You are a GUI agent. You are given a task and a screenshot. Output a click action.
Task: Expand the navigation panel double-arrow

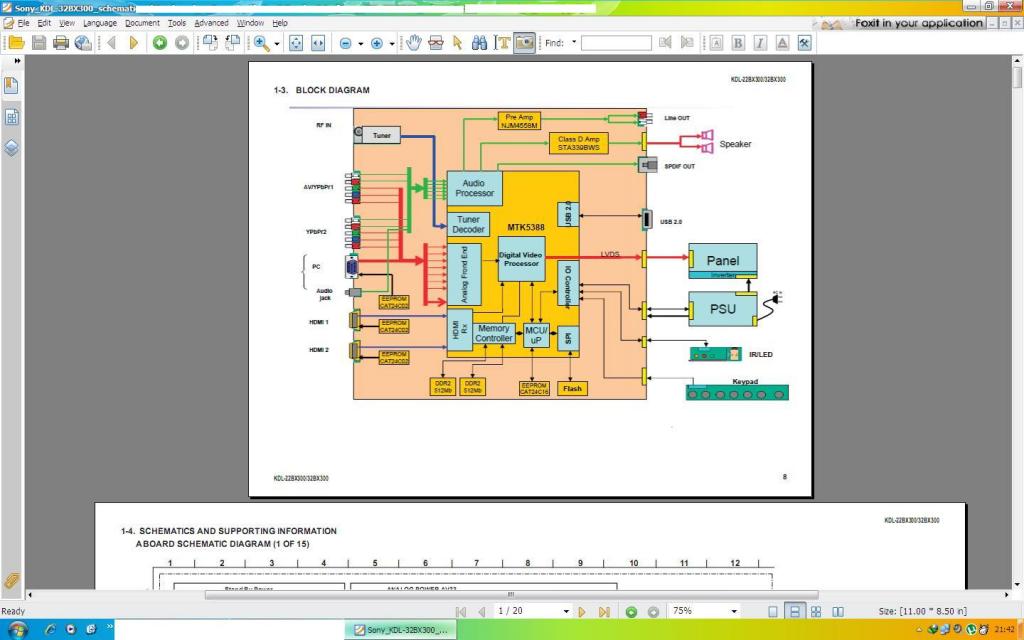pos(17,61)
